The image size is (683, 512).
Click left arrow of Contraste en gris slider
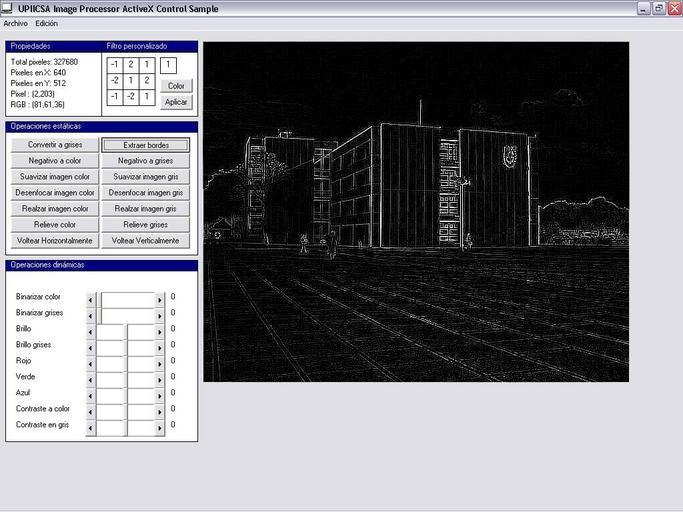(91, 428)
